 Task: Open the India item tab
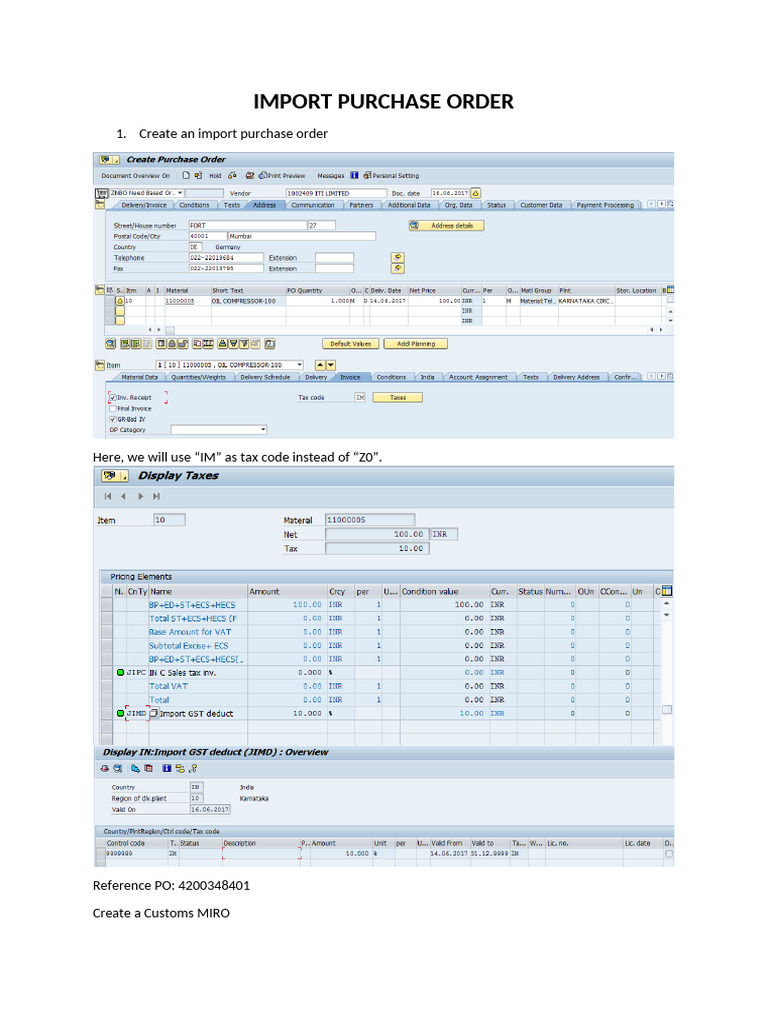pos(427,377)
